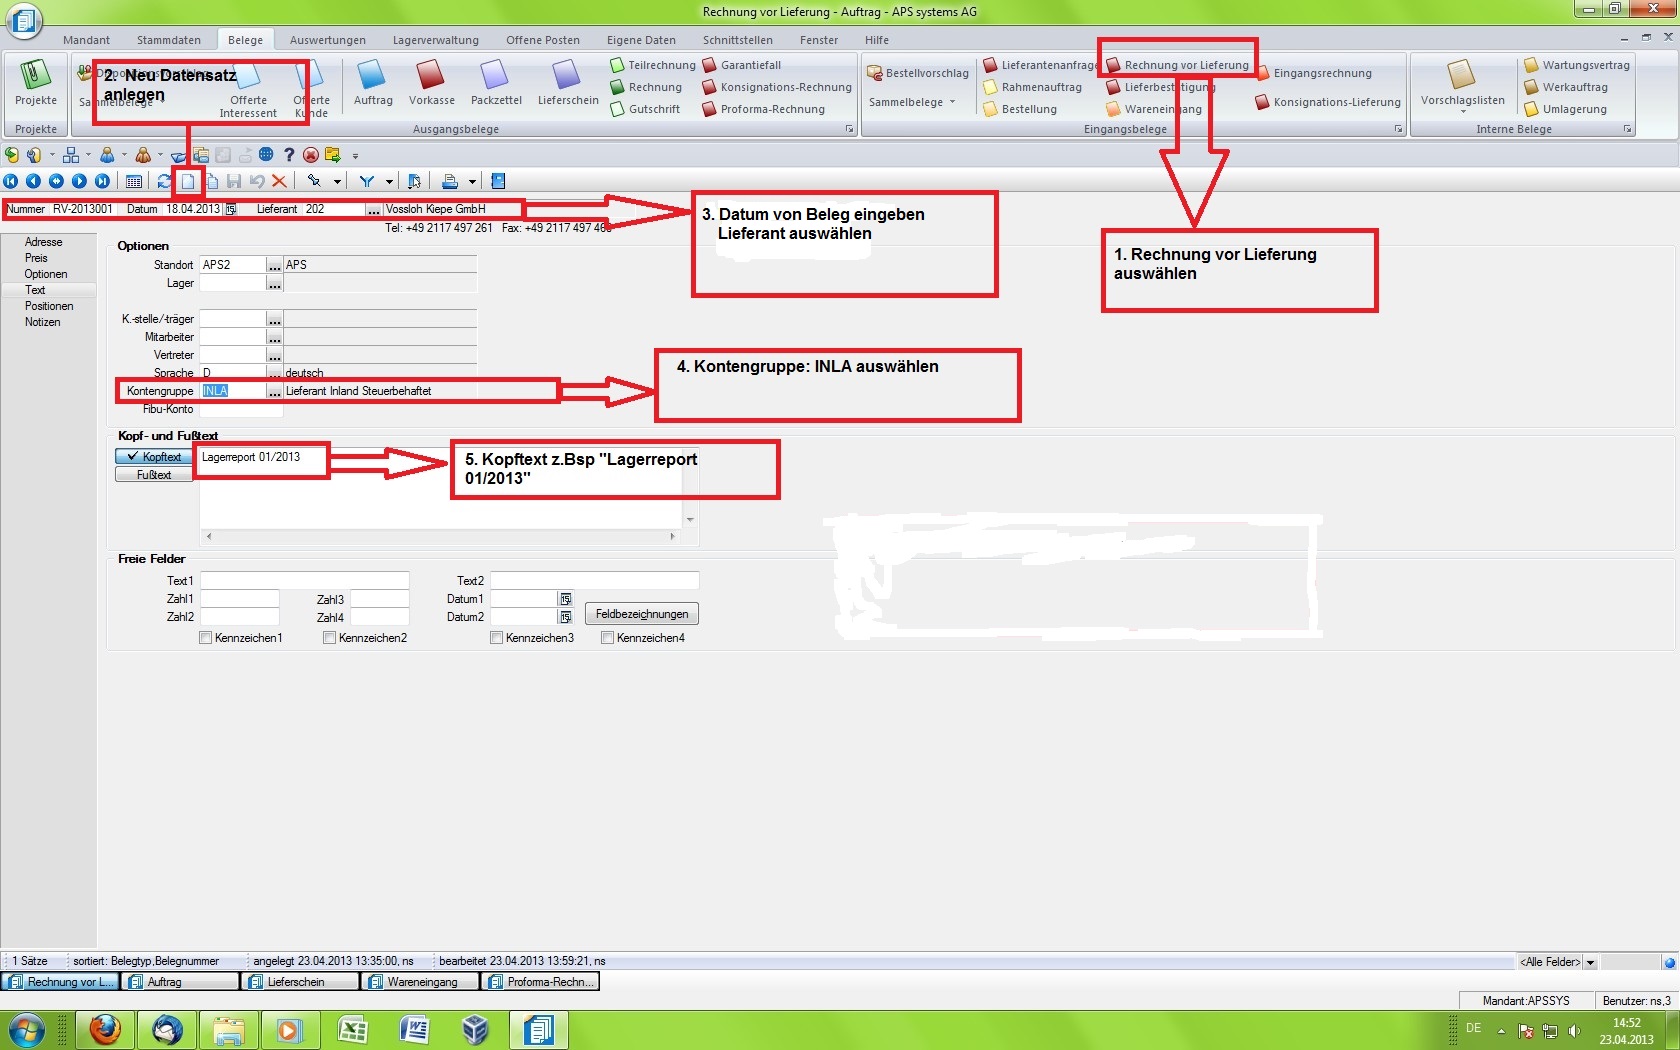1680x1050 pixels.
Task: Click the help question mark icon
Action: 289,155
